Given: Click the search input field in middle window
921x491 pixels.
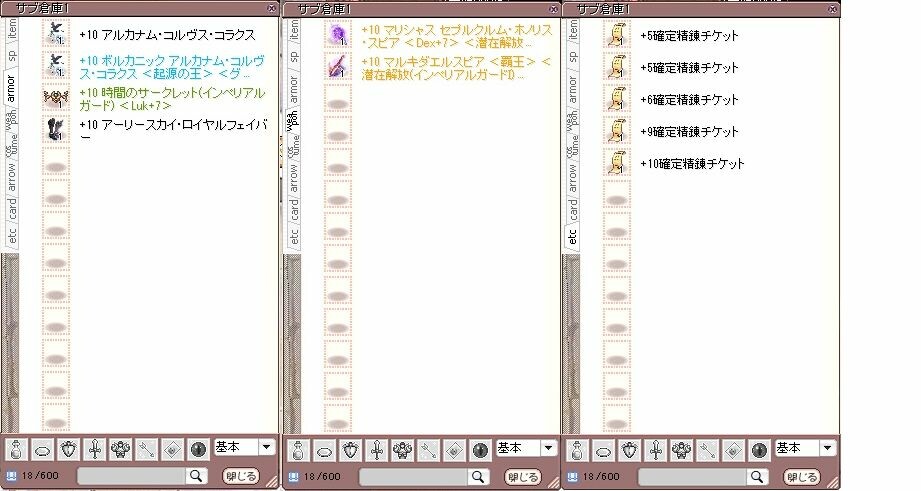Looking at the screenshot, I should 412,477.
